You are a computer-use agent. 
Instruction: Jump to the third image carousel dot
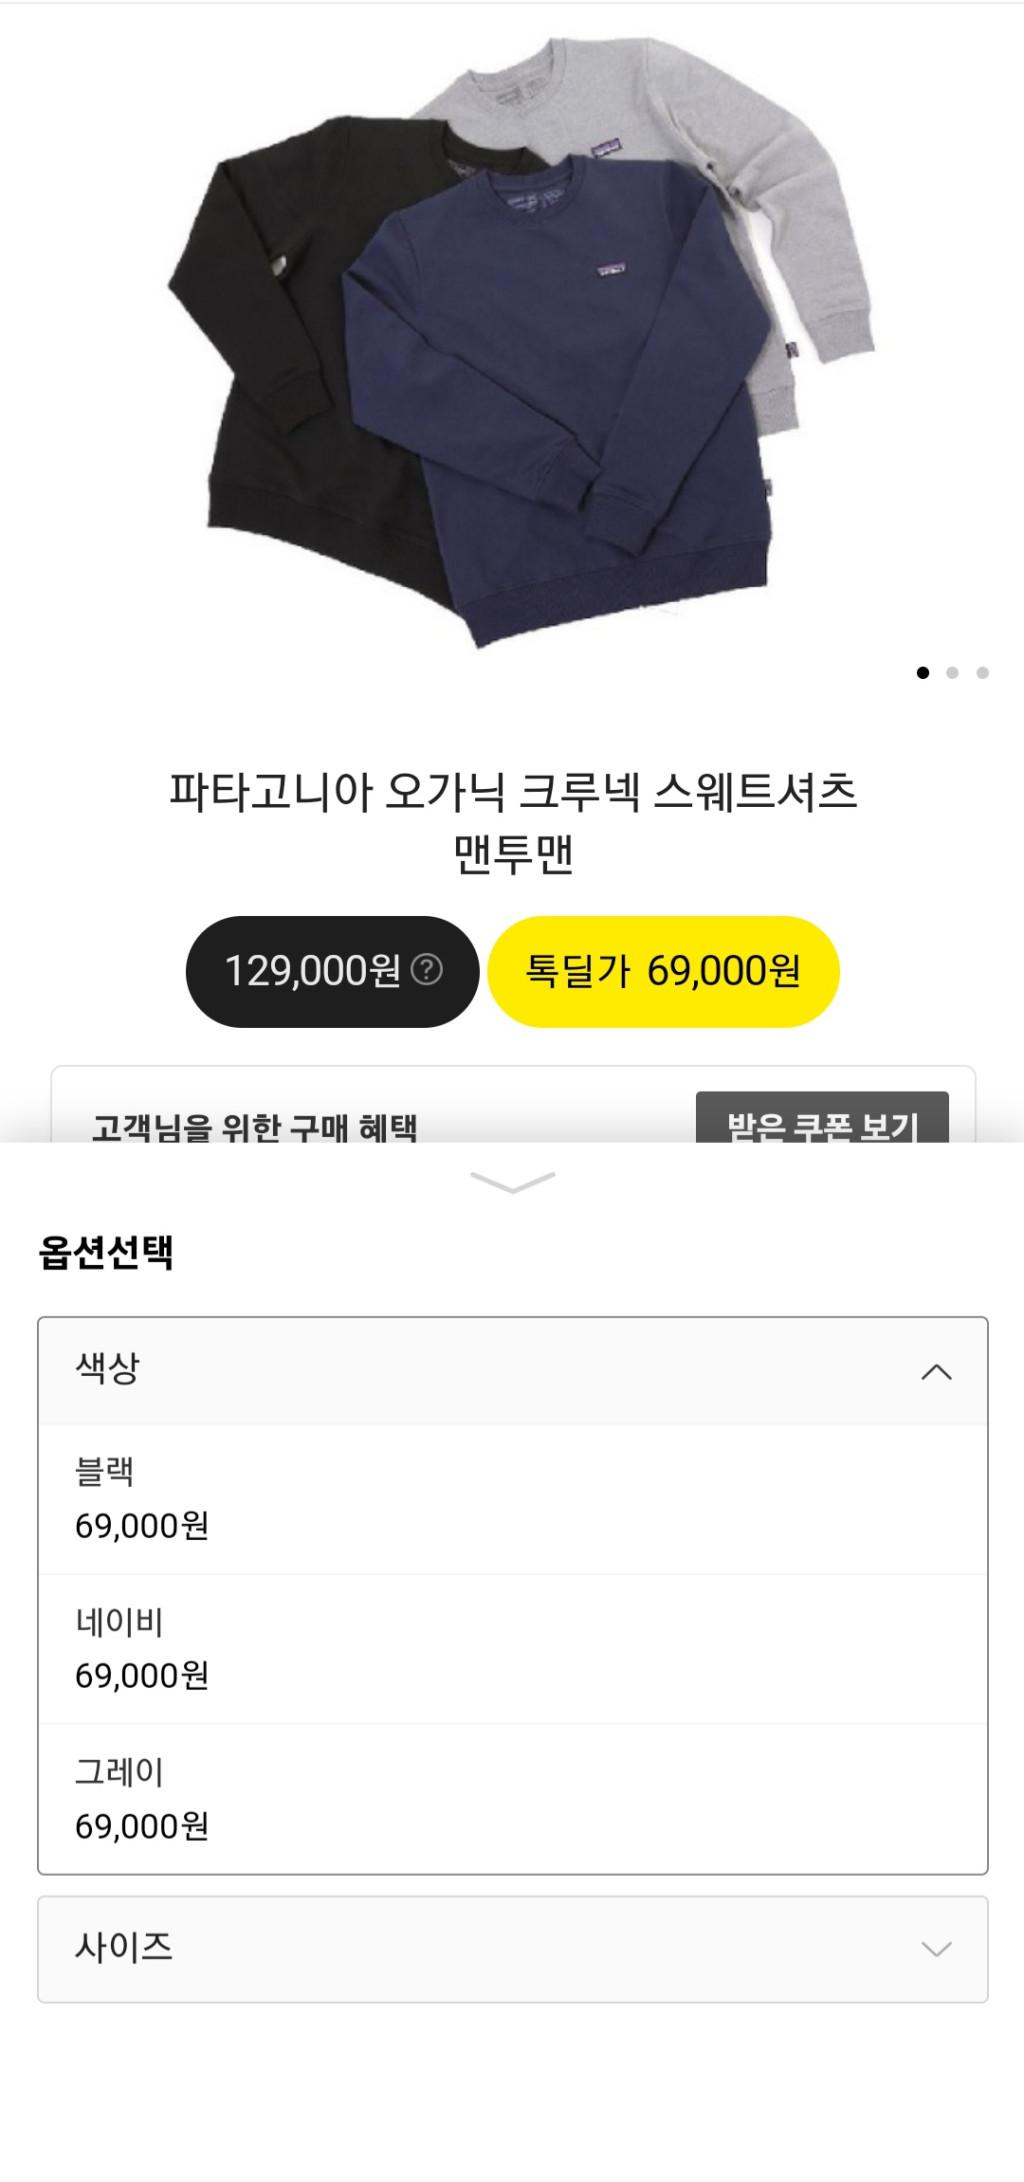[x=983, y=673]
